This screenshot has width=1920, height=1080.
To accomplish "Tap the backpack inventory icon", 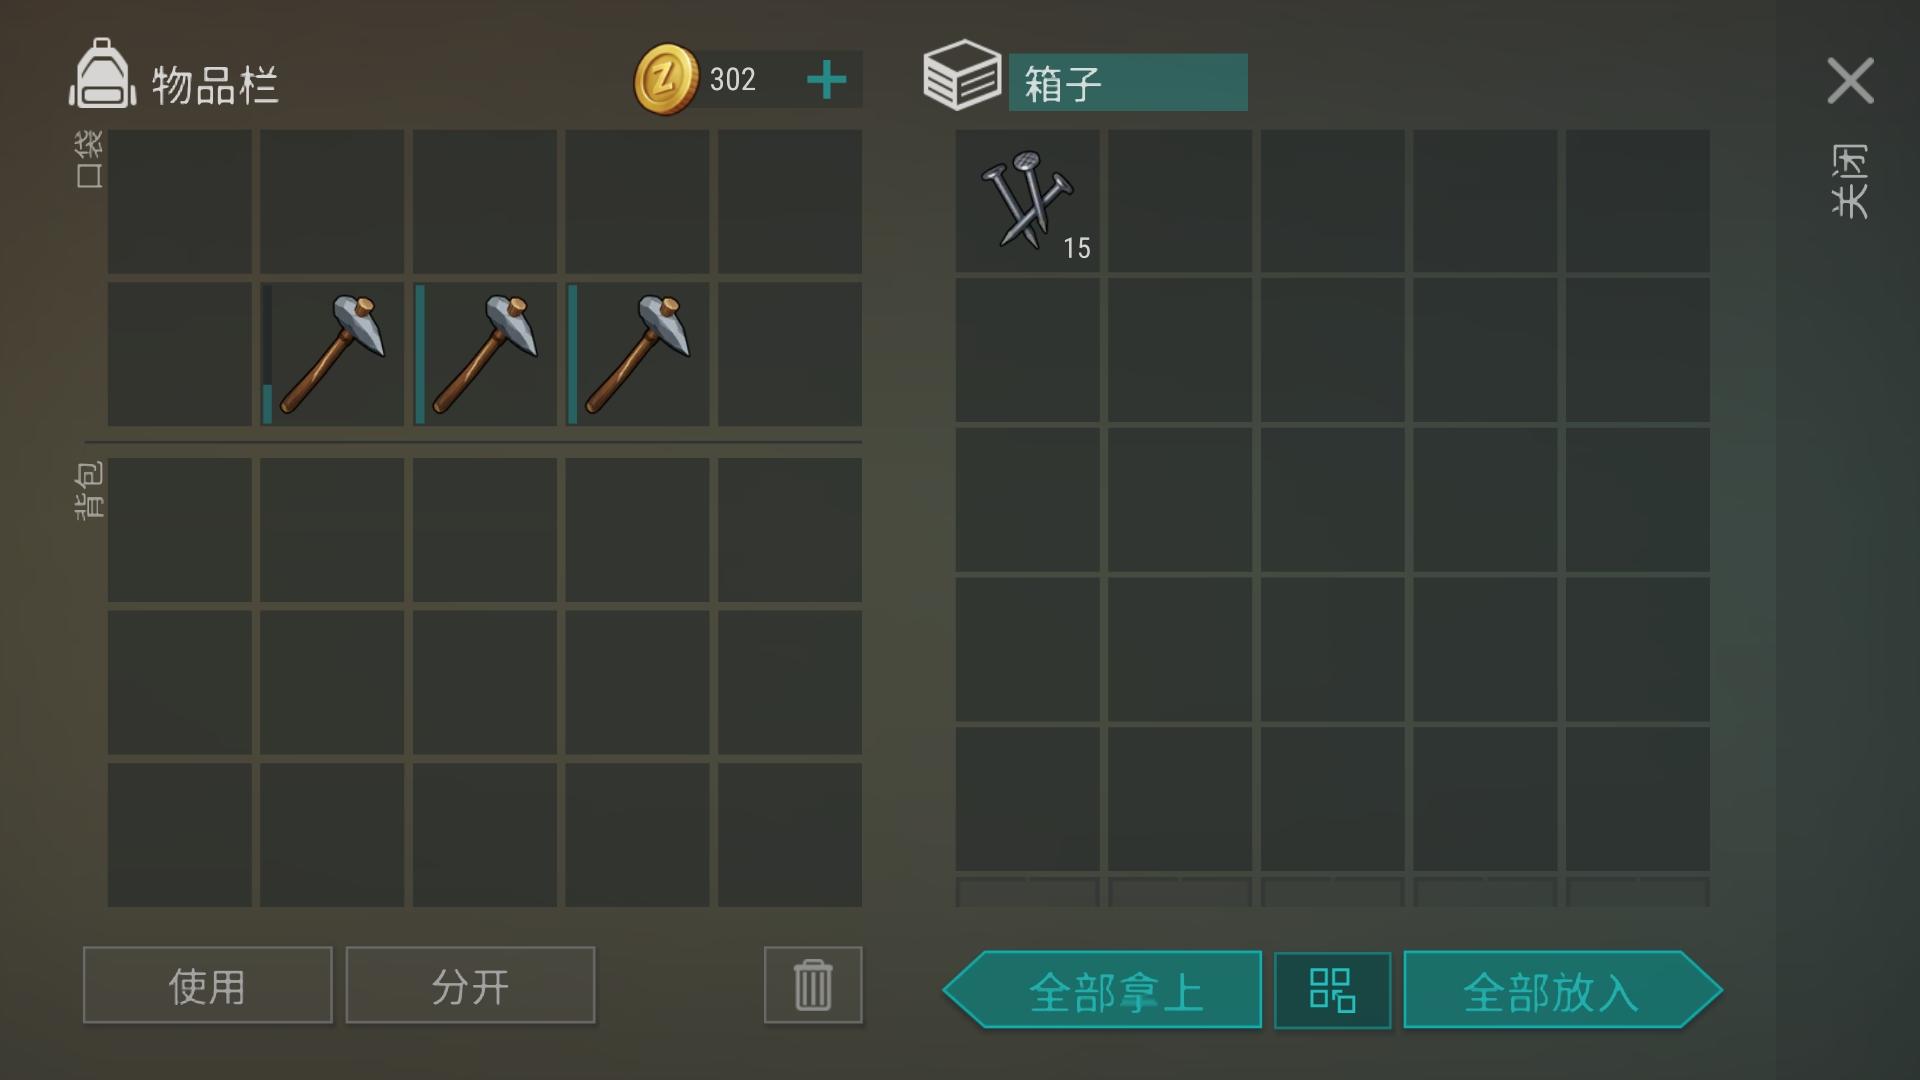I will 102,73.
